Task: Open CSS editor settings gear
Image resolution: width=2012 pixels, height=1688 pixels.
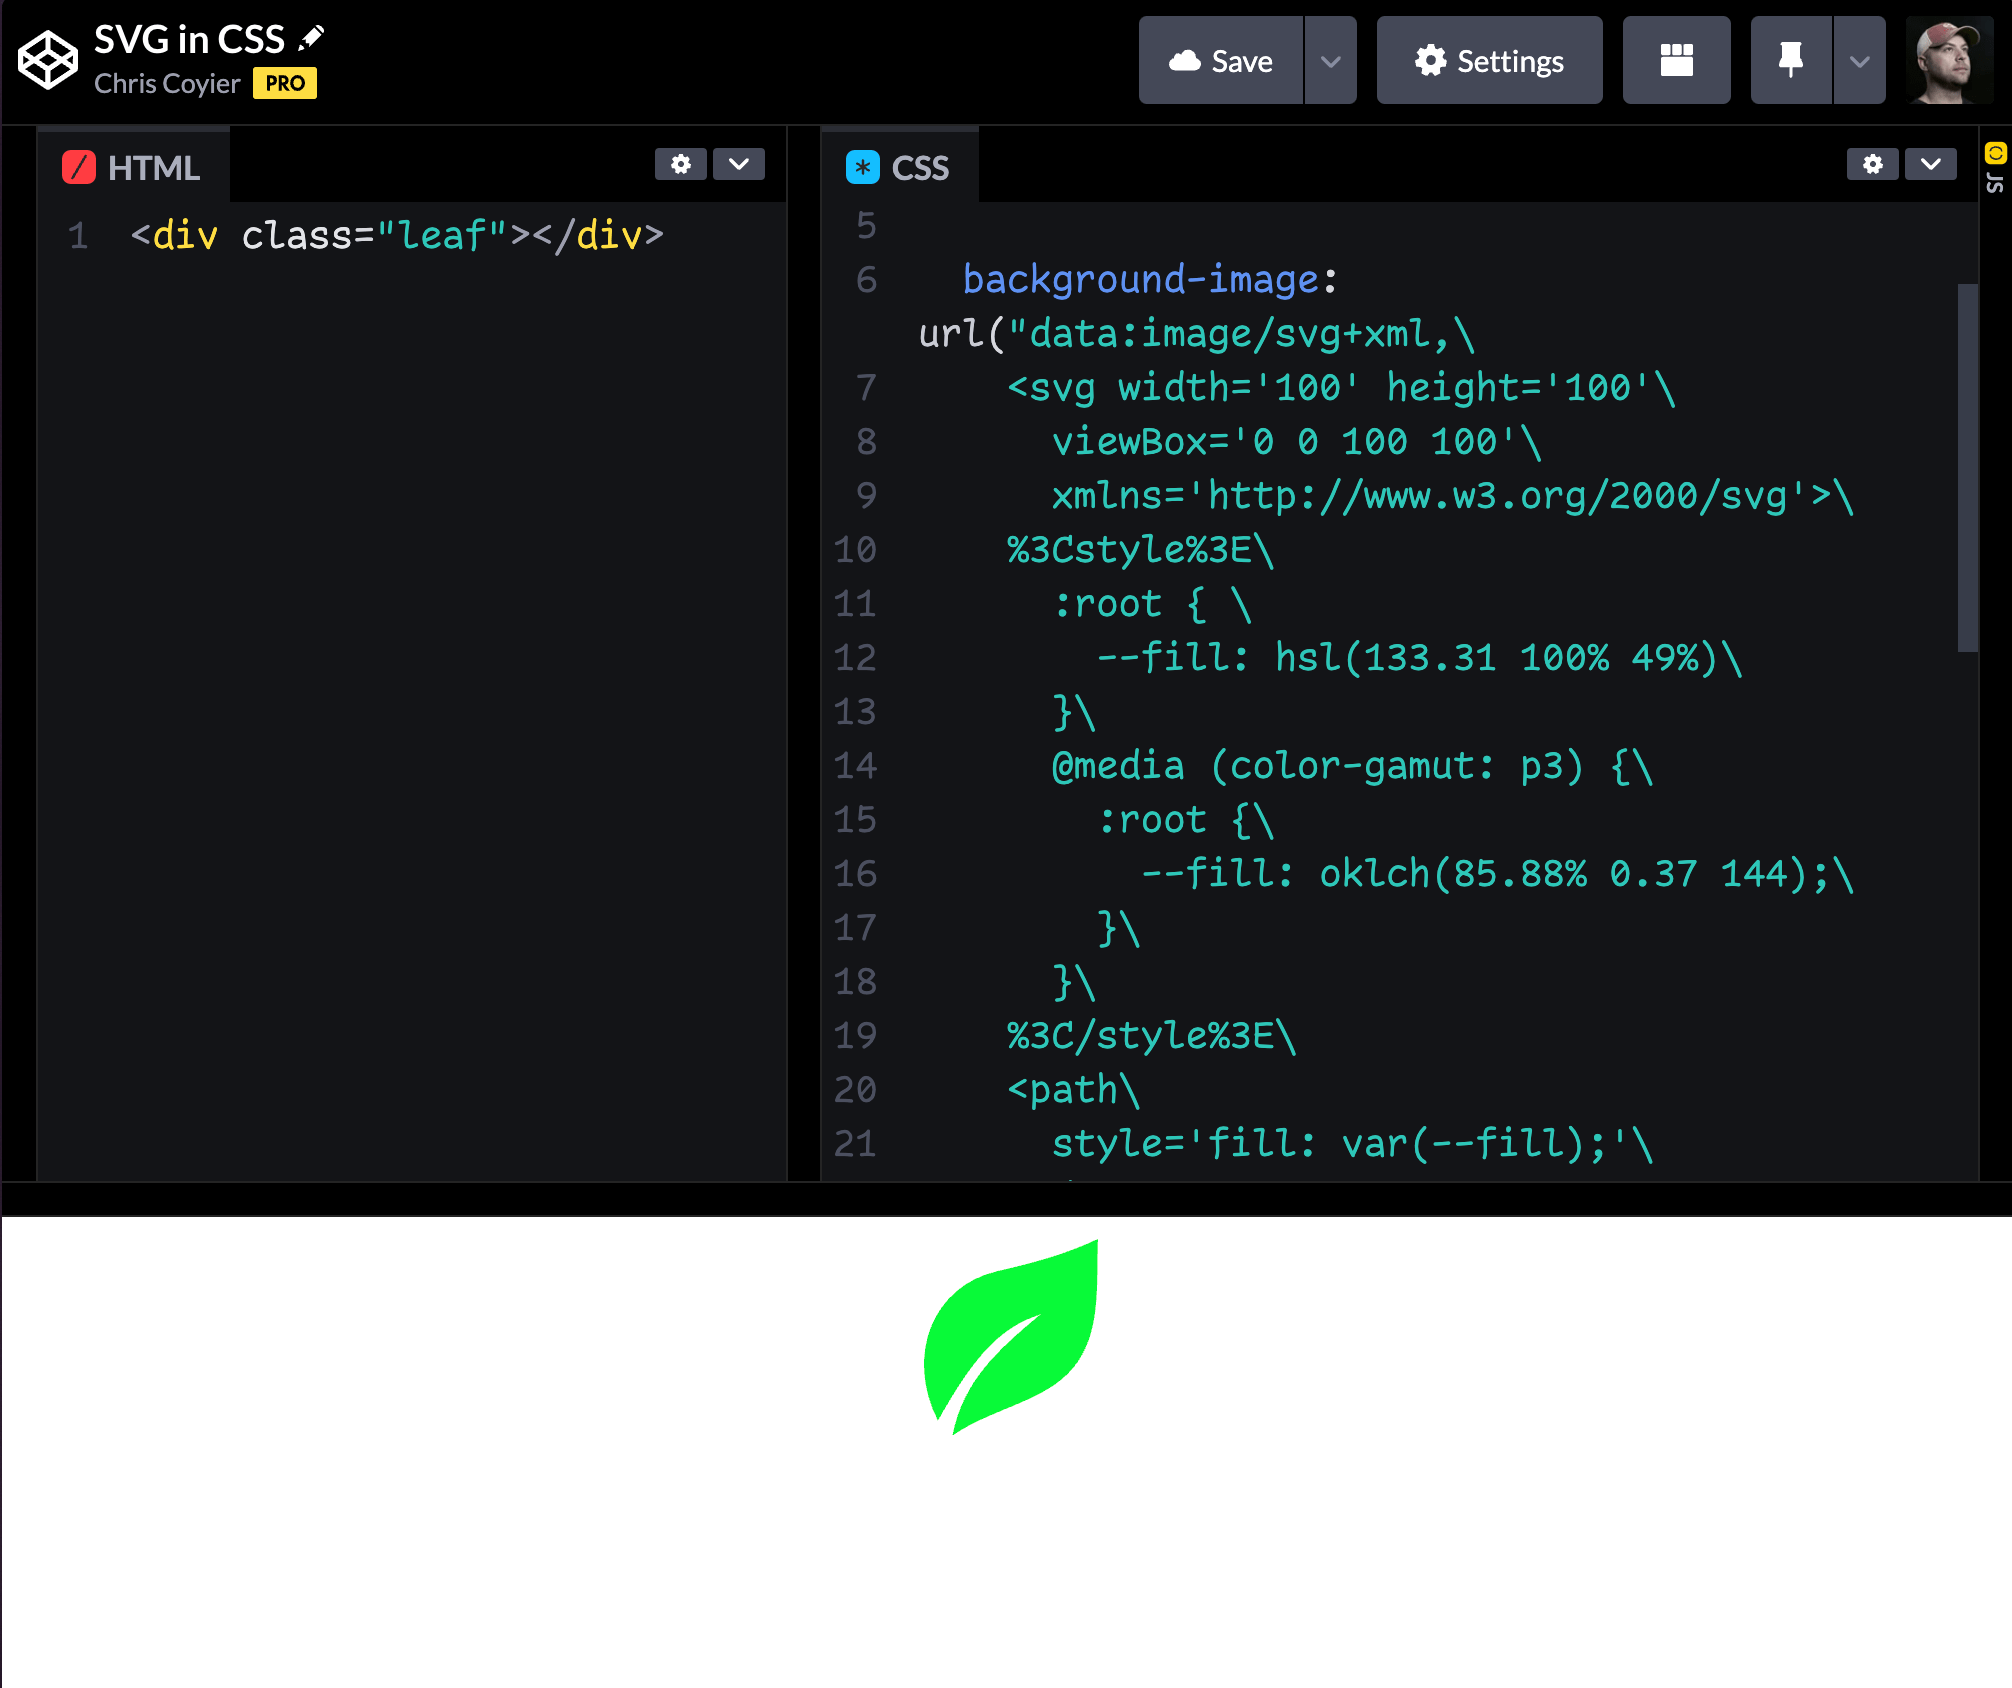Action: point(1872,164)
